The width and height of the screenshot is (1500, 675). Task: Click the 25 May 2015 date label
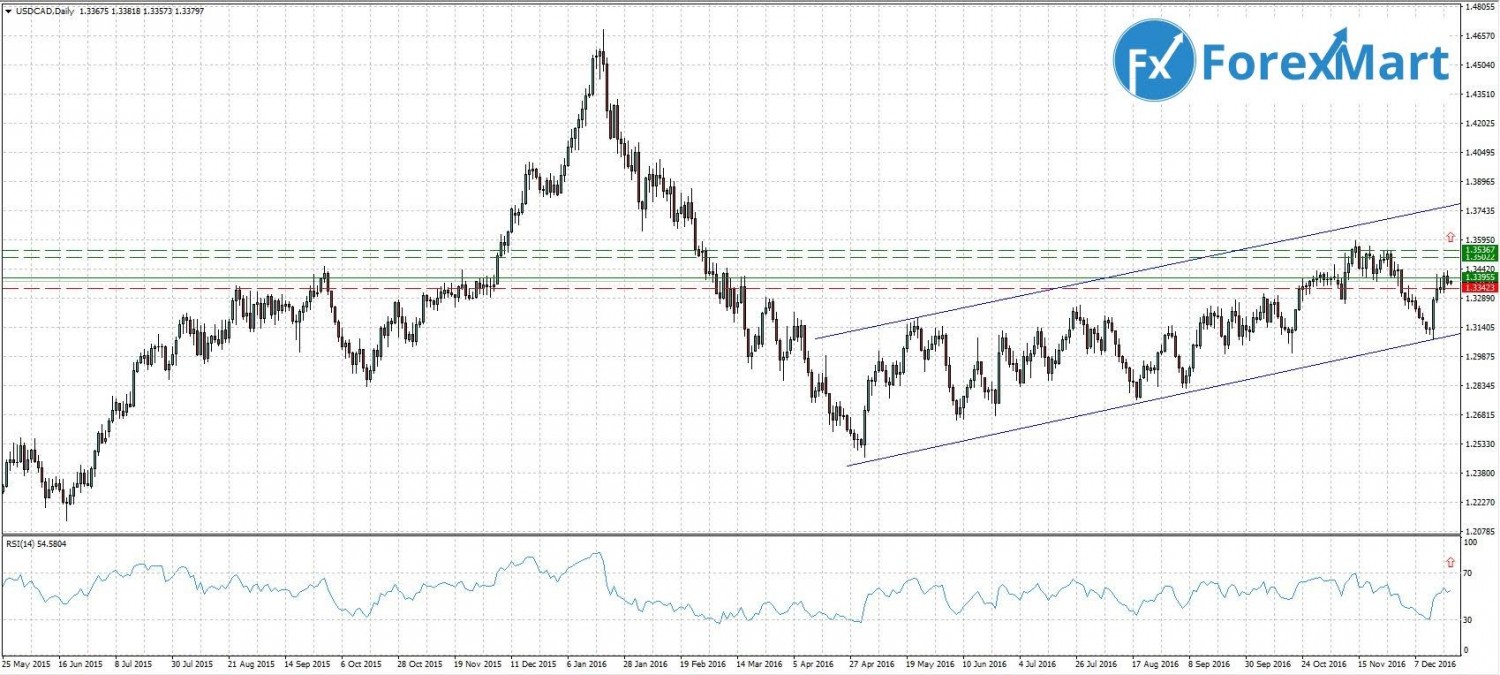[25, 662]
